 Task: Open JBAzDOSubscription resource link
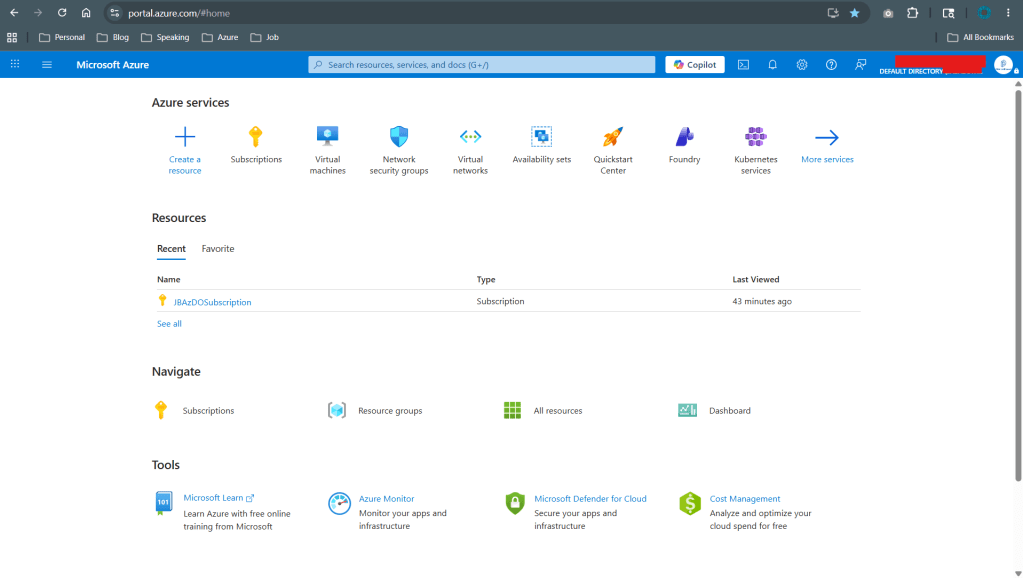coord(212,302)
